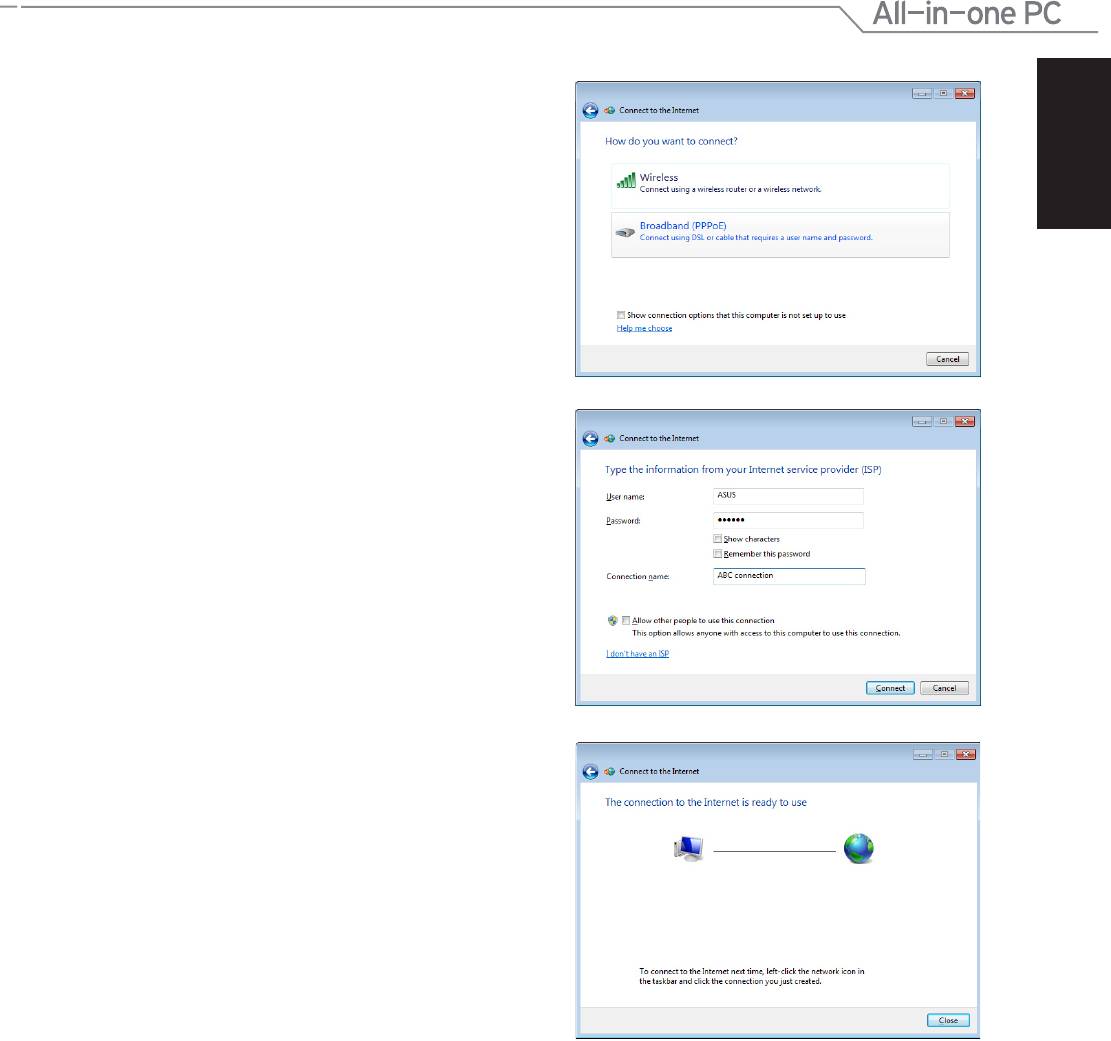This screenshot has height=1041, width=1111.
Task: Click the Connection name text box
Action: point(788,576)
